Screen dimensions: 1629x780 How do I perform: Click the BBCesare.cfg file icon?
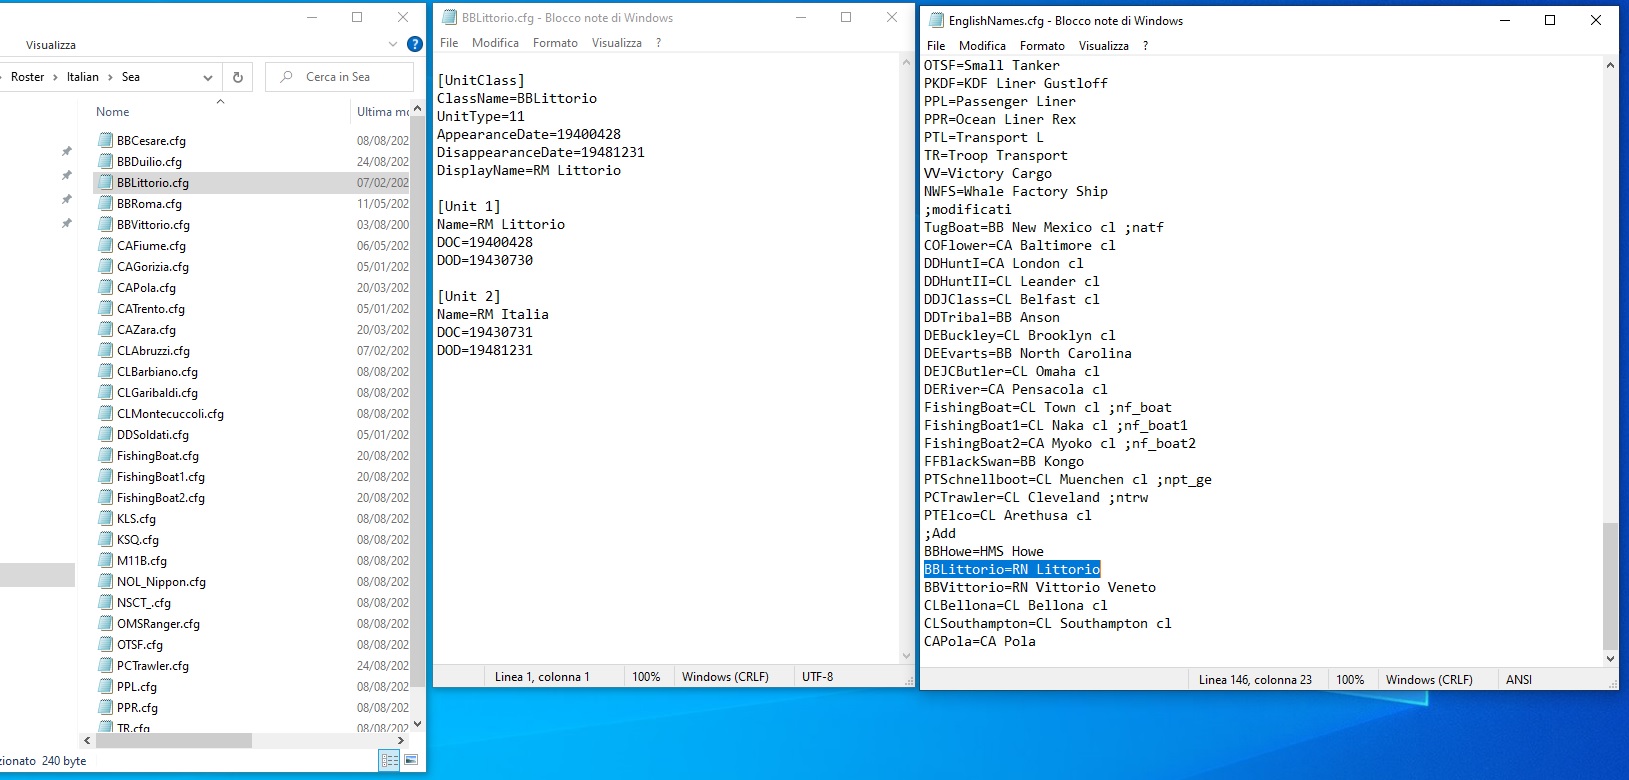[105, 141]
